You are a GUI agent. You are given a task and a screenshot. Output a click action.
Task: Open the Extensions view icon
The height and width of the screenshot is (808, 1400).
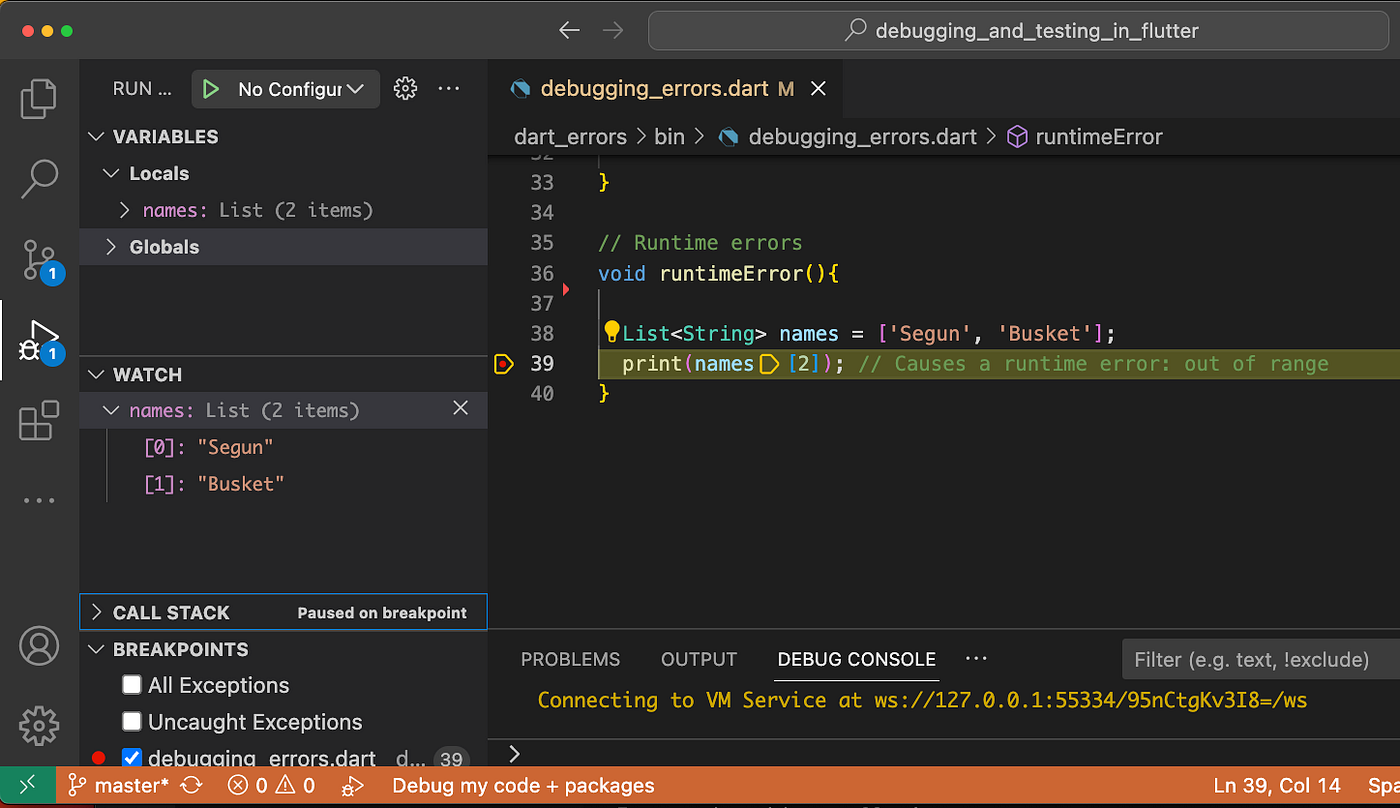point(39,421)
